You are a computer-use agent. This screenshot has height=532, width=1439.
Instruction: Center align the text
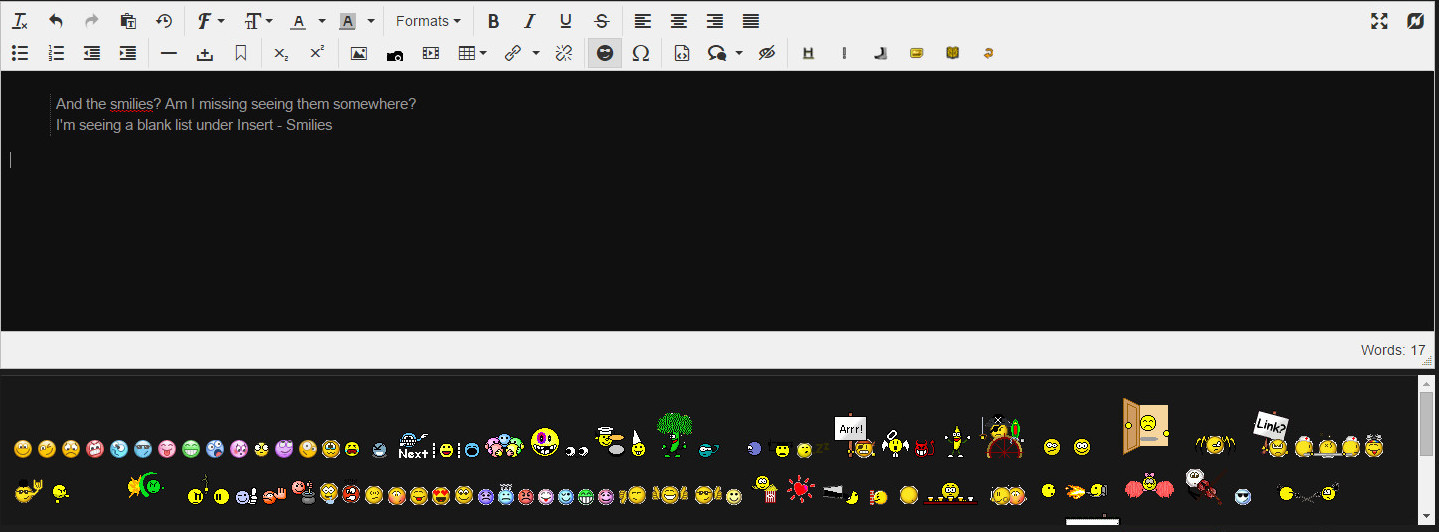[679, 21]
